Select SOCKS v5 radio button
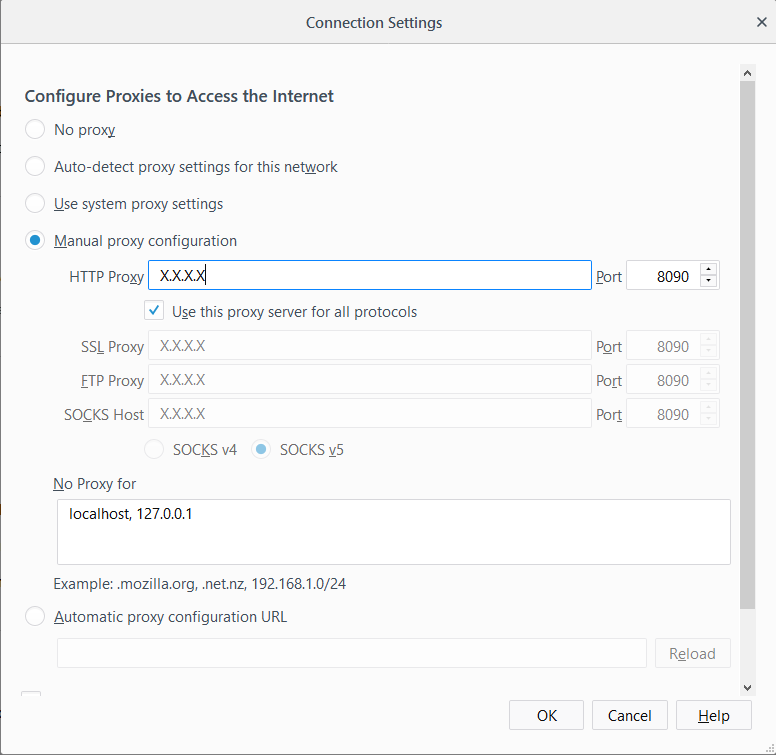The height and width of the screenshot is (755, 776). pos(261,449)
